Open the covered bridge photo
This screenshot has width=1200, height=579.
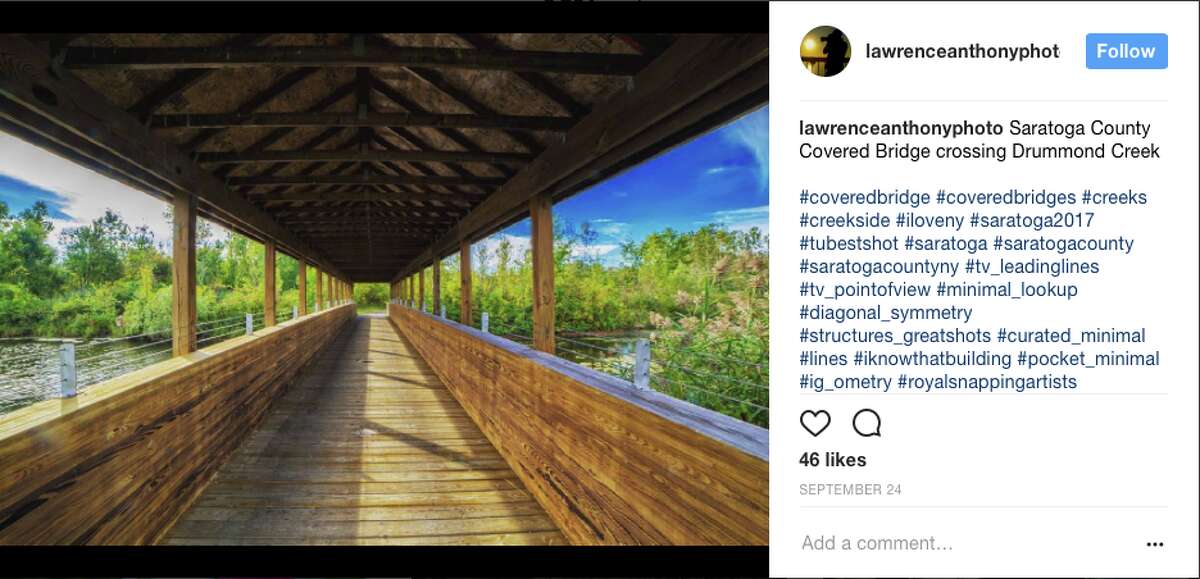pyautogui.click(x=384, y=289)
